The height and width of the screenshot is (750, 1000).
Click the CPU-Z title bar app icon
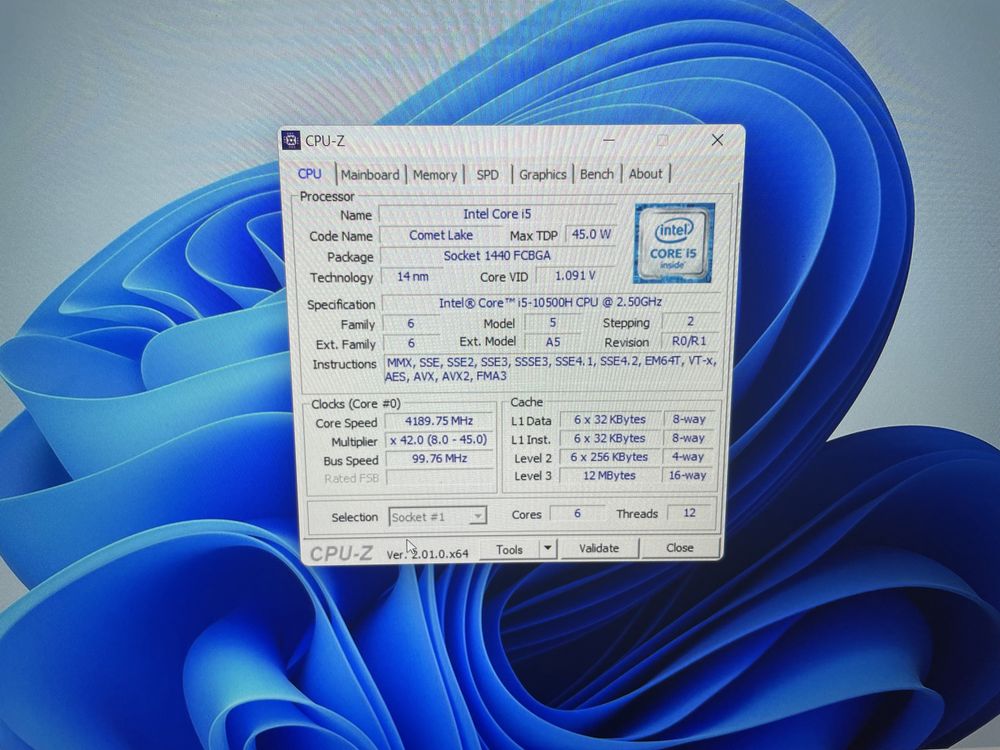point(291,140)
